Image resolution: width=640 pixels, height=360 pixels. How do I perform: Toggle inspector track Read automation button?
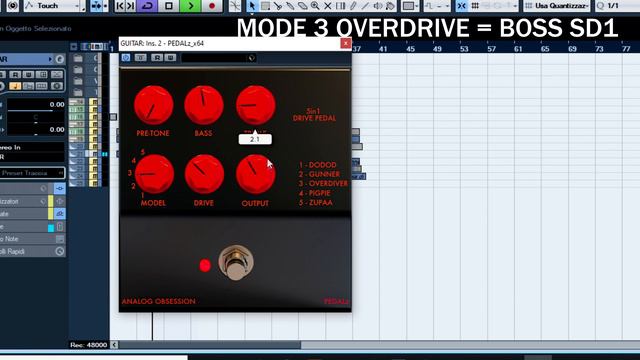pos(15,75)
